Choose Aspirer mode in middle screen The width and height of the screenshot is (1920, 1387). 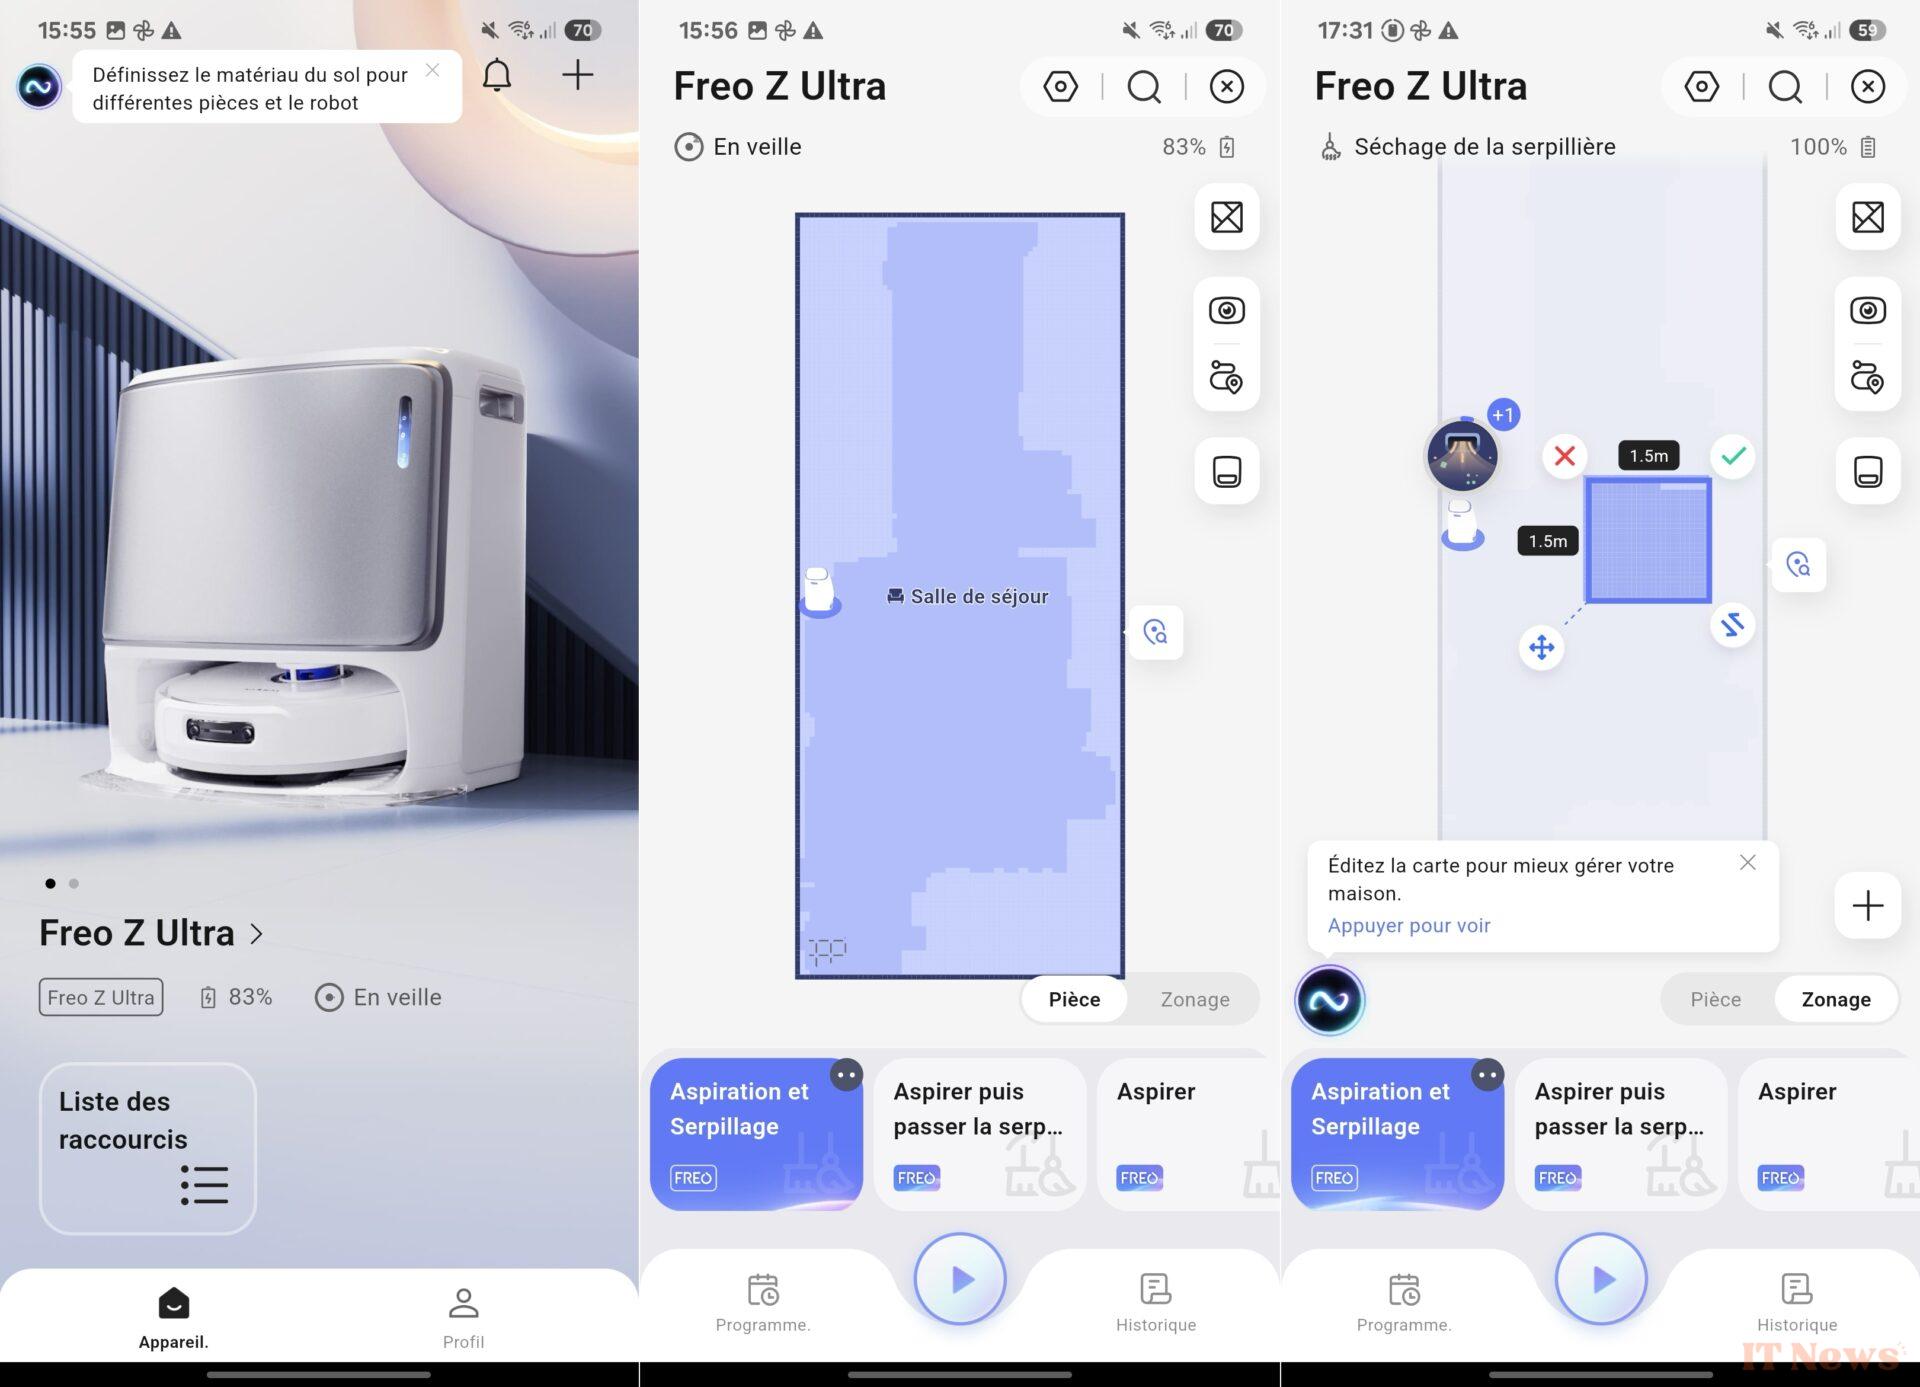(1189, 1134)
